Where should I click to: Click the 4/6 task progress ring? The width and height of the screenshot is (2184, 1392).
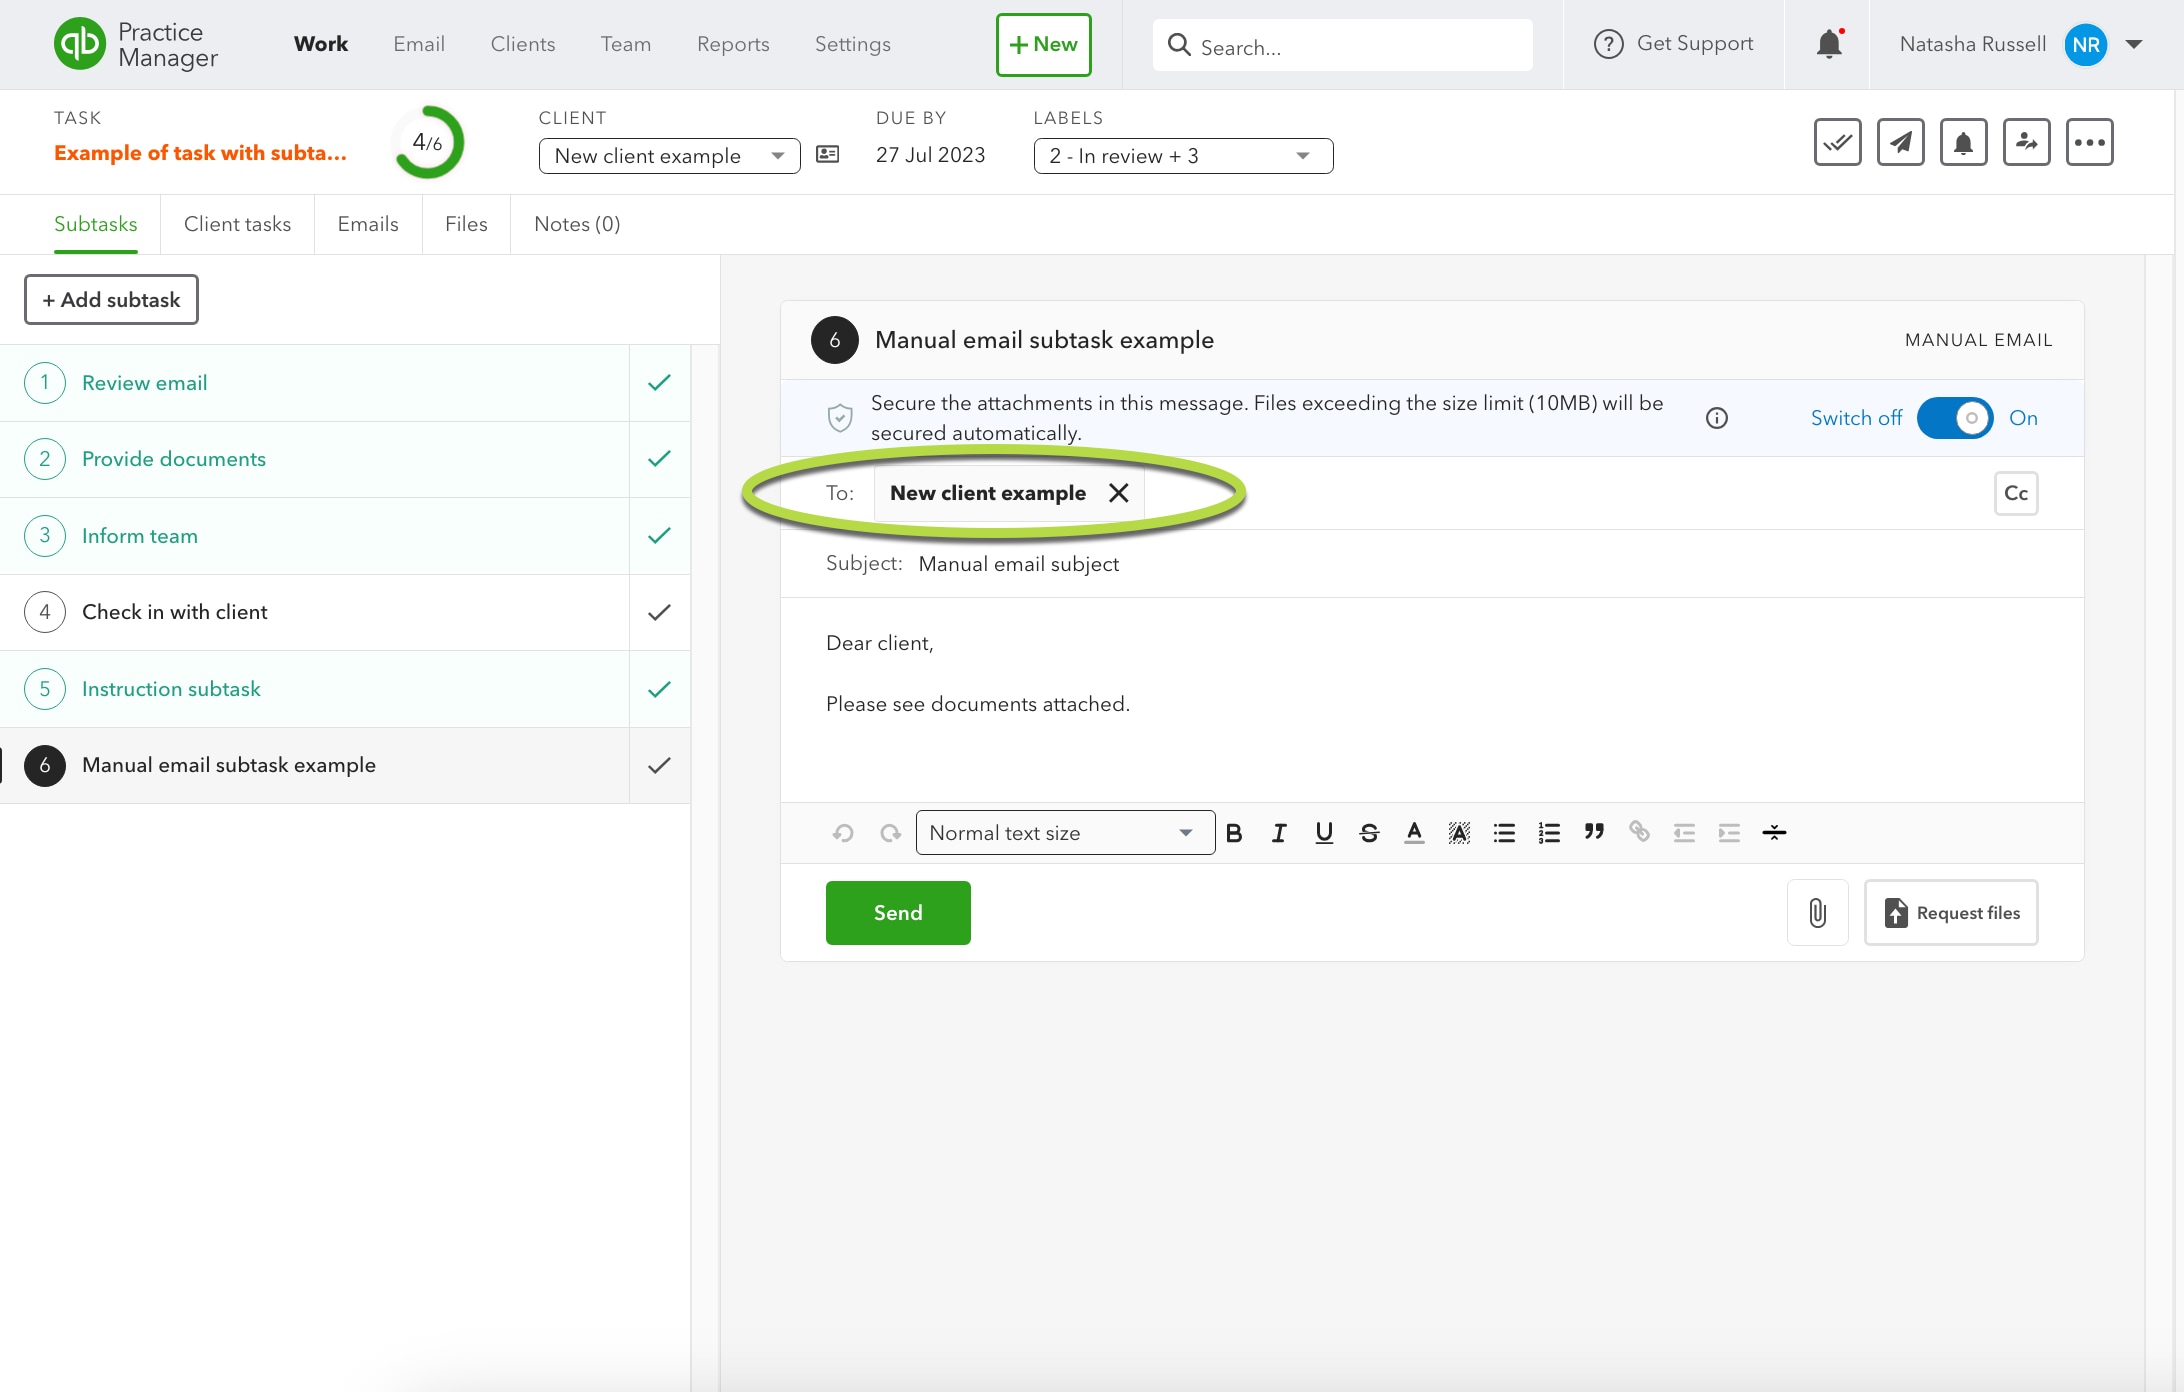428,142
